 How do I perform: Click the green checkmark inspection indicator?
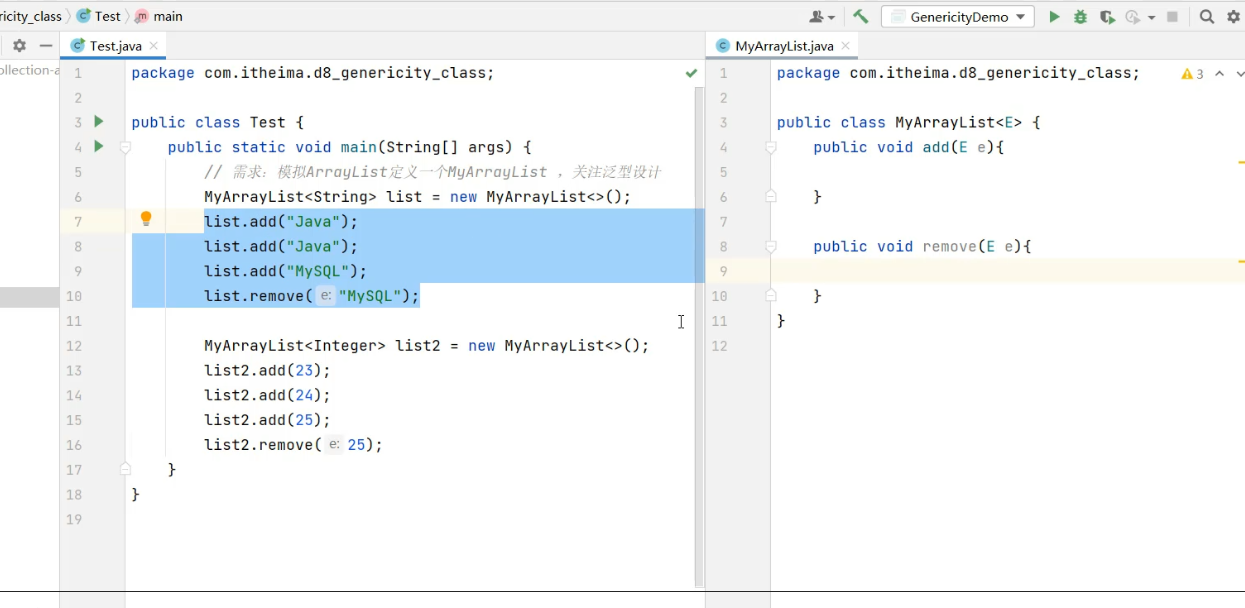(x=691, y=73)
